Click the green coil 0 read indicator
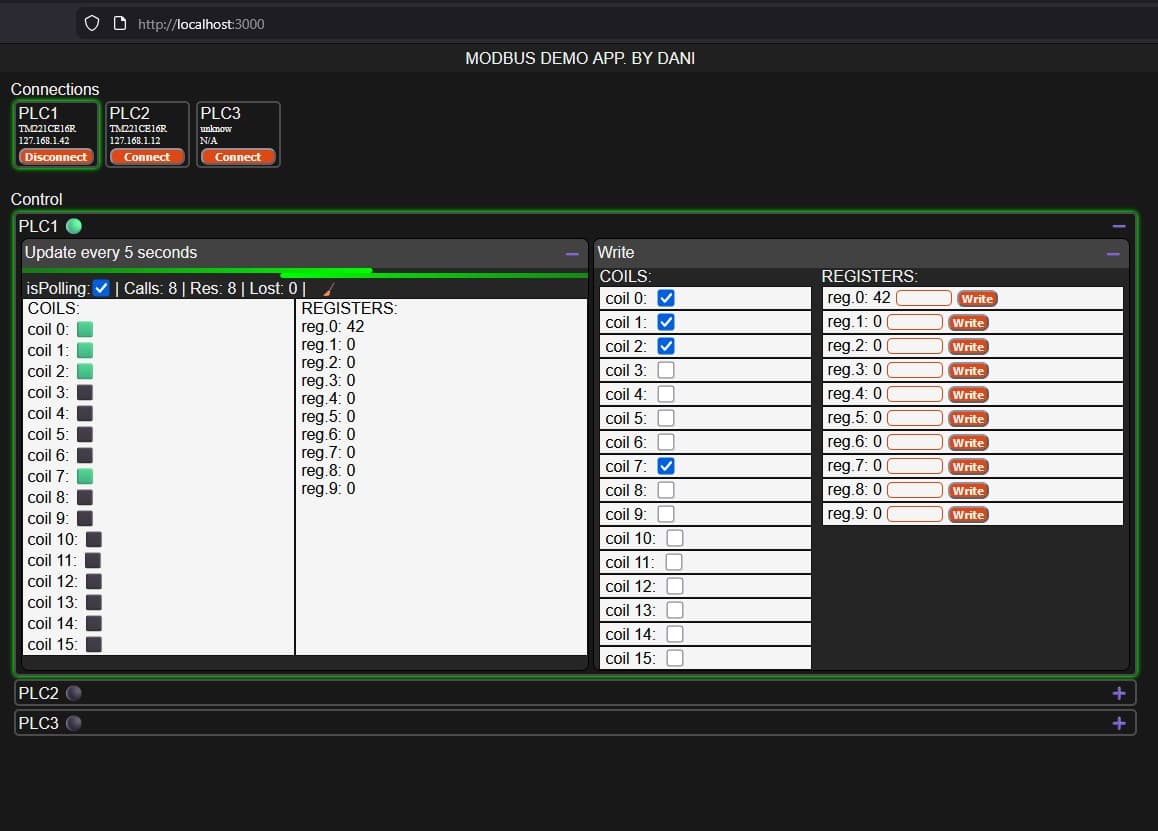Screen dimensions: 1158x831 [x=85, y=329]
